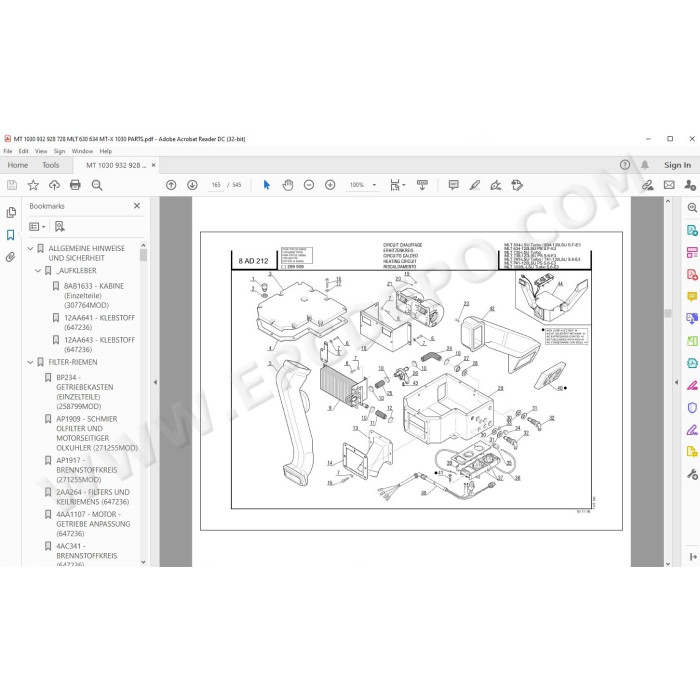700x700 pixels.
Task: Click the stamp tool icon
Action: pyautogui.click(x=517, y=185)
